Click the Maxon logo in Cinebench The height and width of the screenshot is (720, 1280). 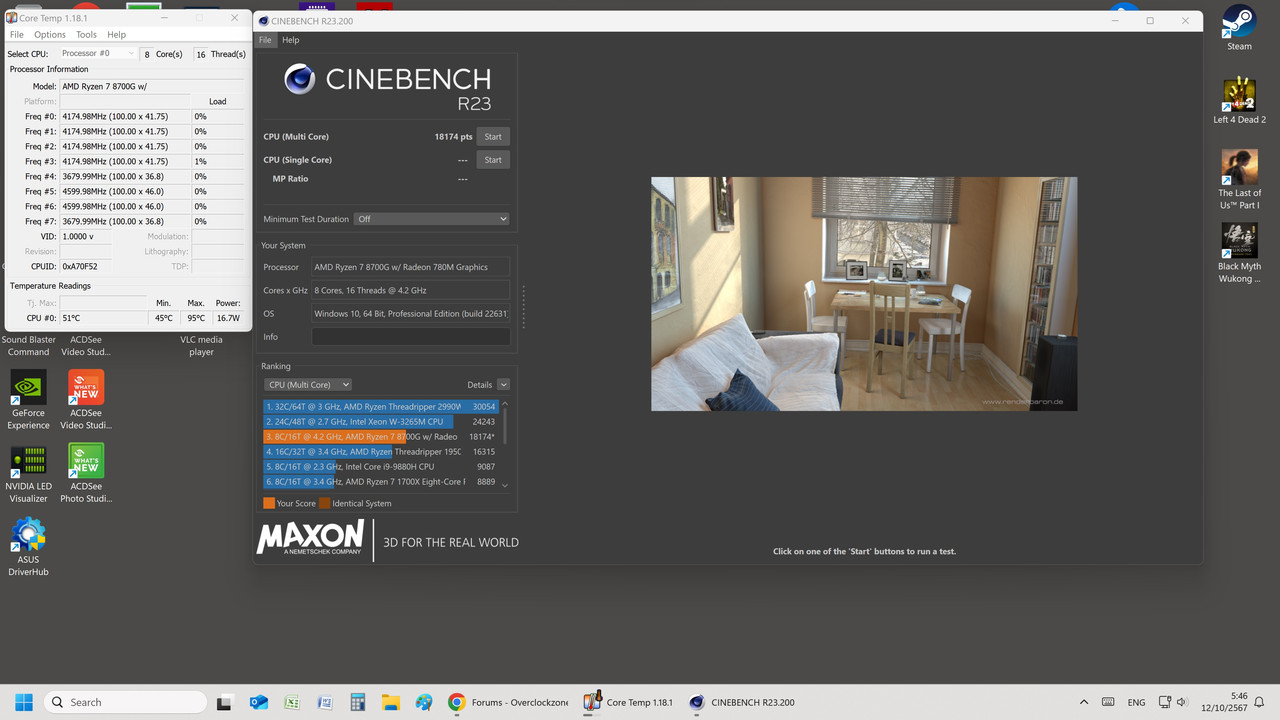(310, 537)
